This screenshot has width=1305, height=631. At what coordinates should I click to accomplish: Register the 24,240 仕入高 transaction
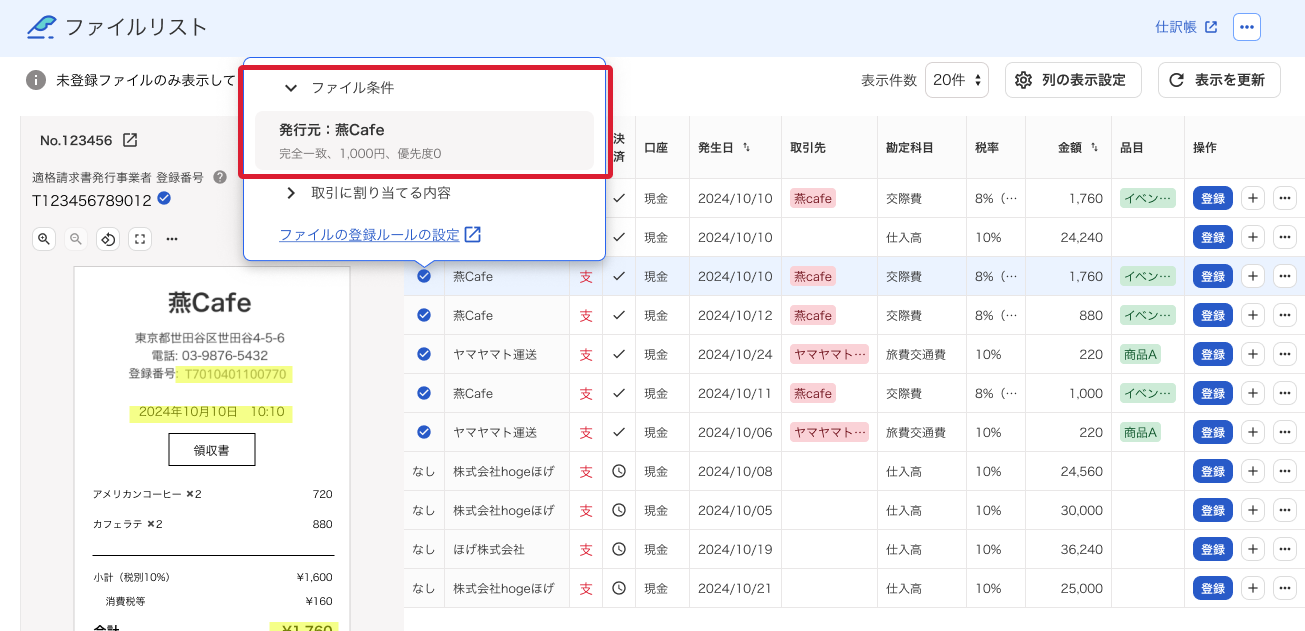tap(1212, 237)
